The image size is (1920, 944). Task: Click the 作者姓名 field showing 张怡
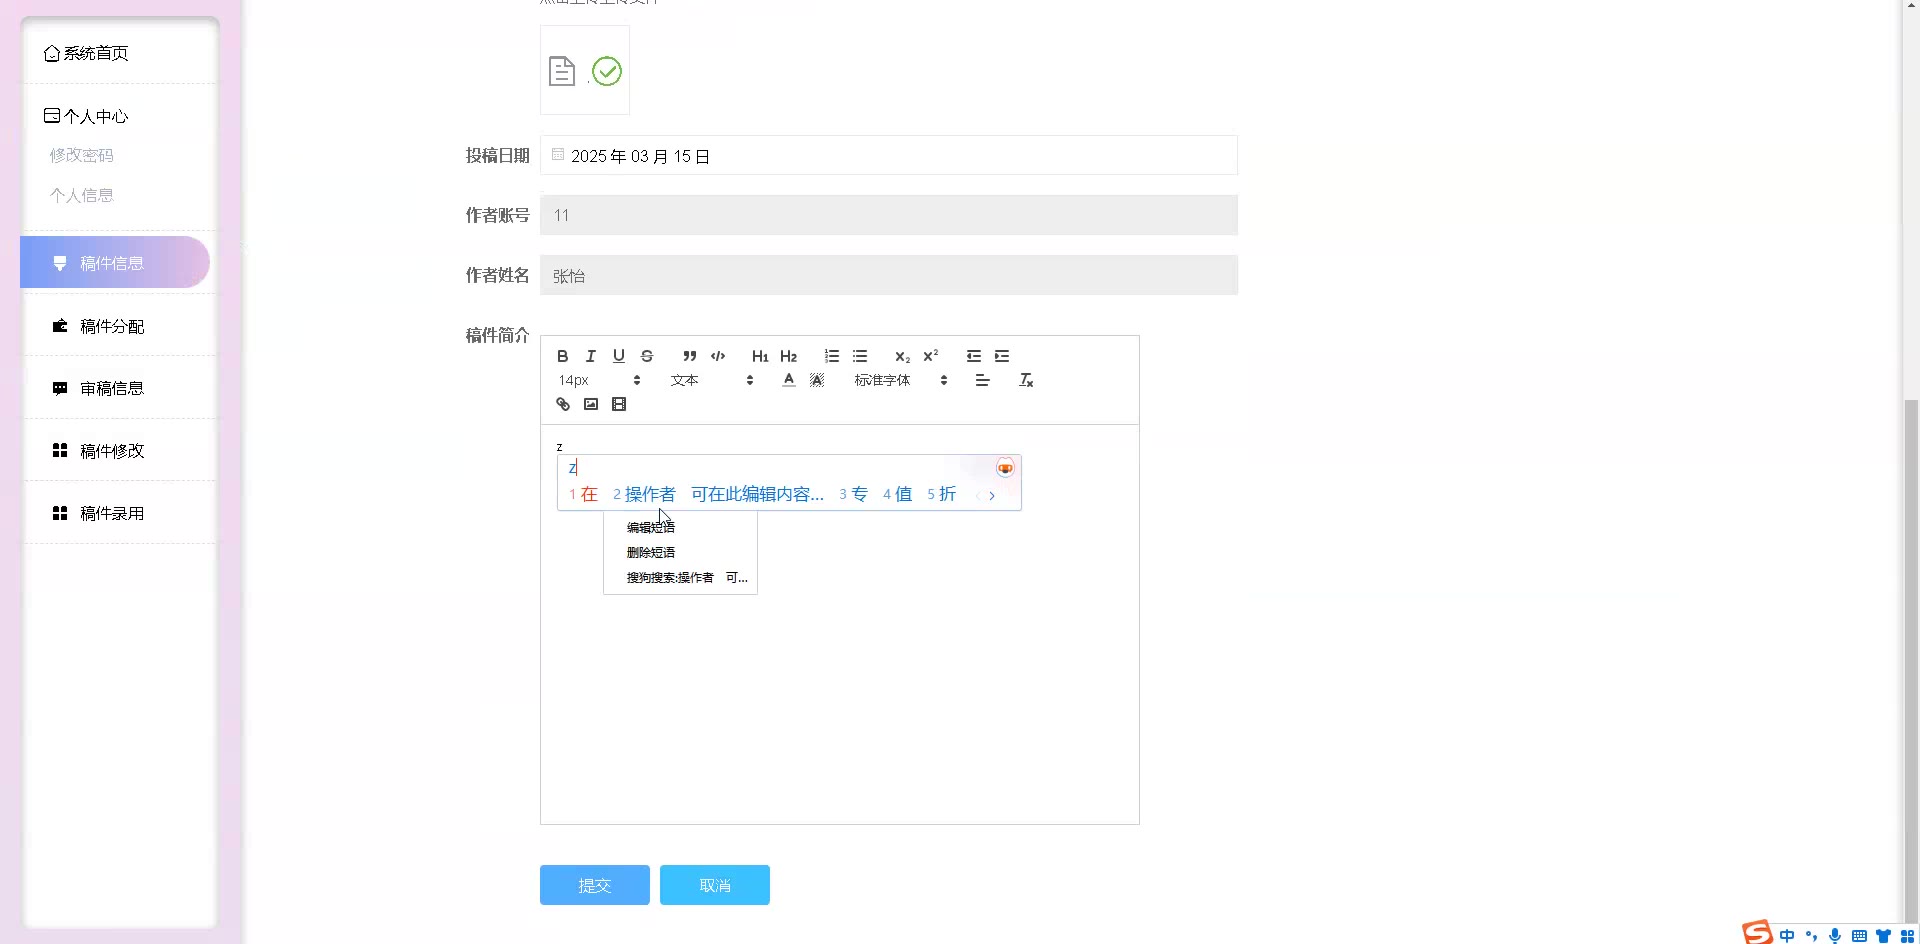[x=889, y=275]
